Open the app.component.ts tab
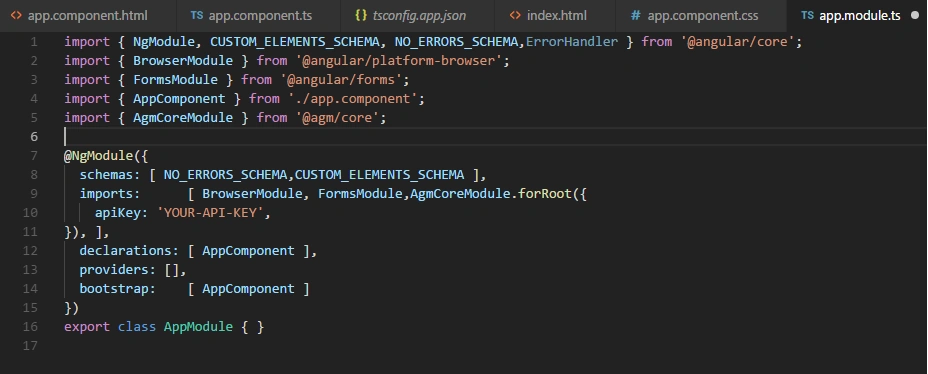Screen dimensions: 928x374 coord(259,15)
